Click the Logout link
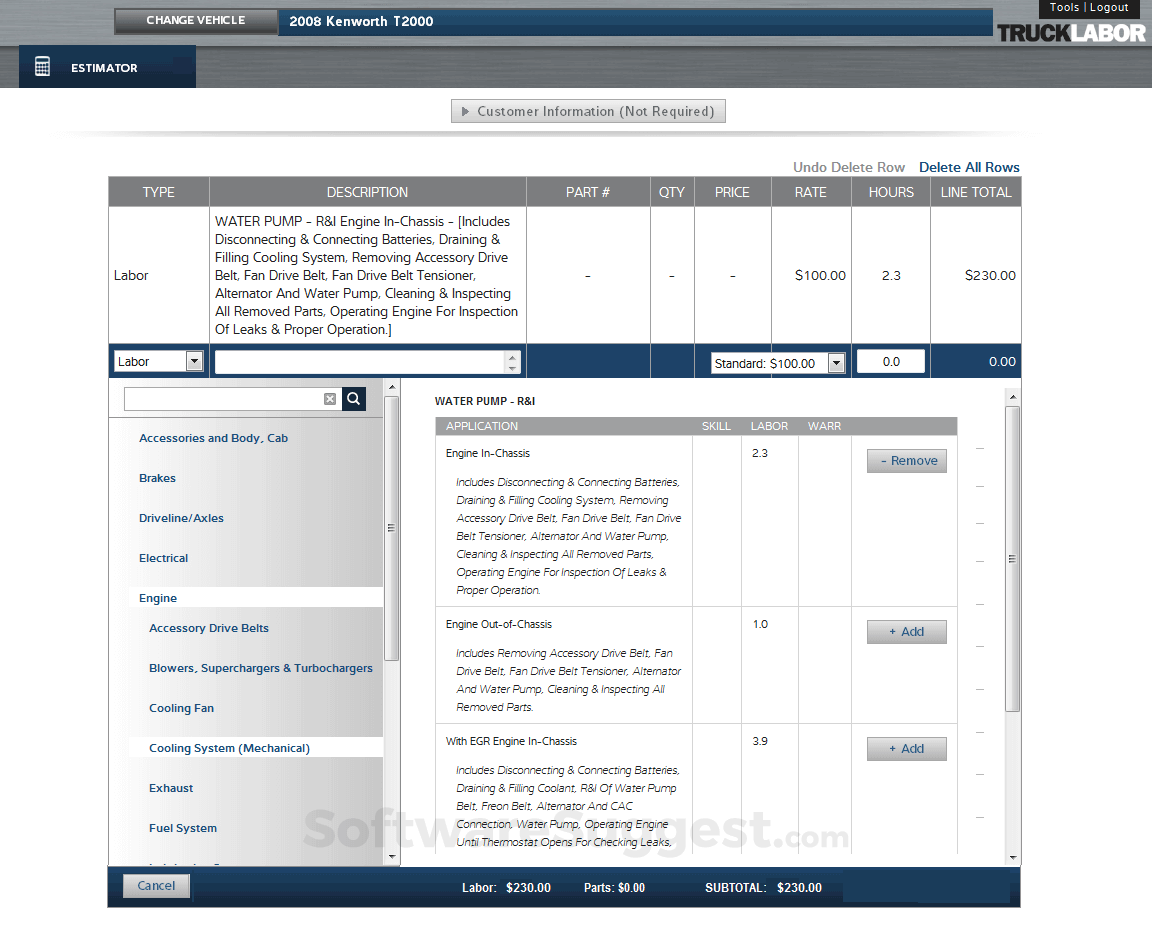Viewport: 1152px width, 927px height. coord(1110,7)
